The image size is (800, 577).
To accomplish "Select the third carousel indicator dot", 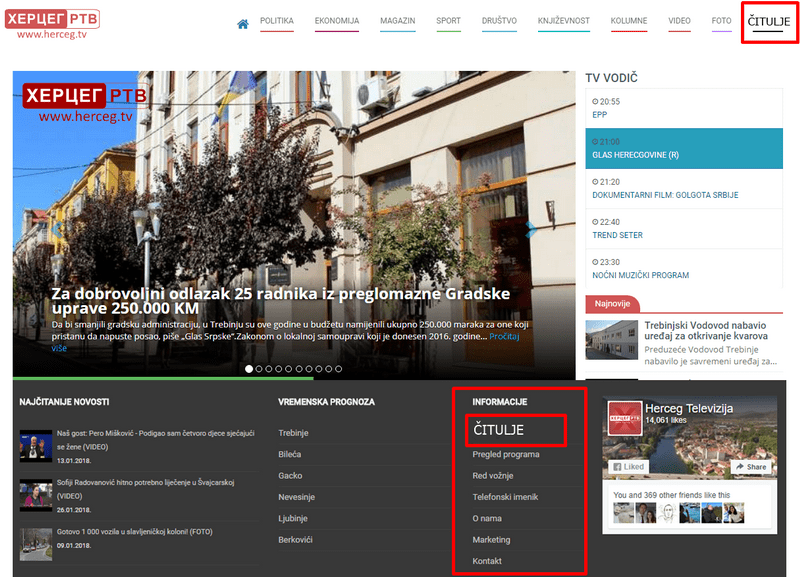I will (x=270, y=369).
